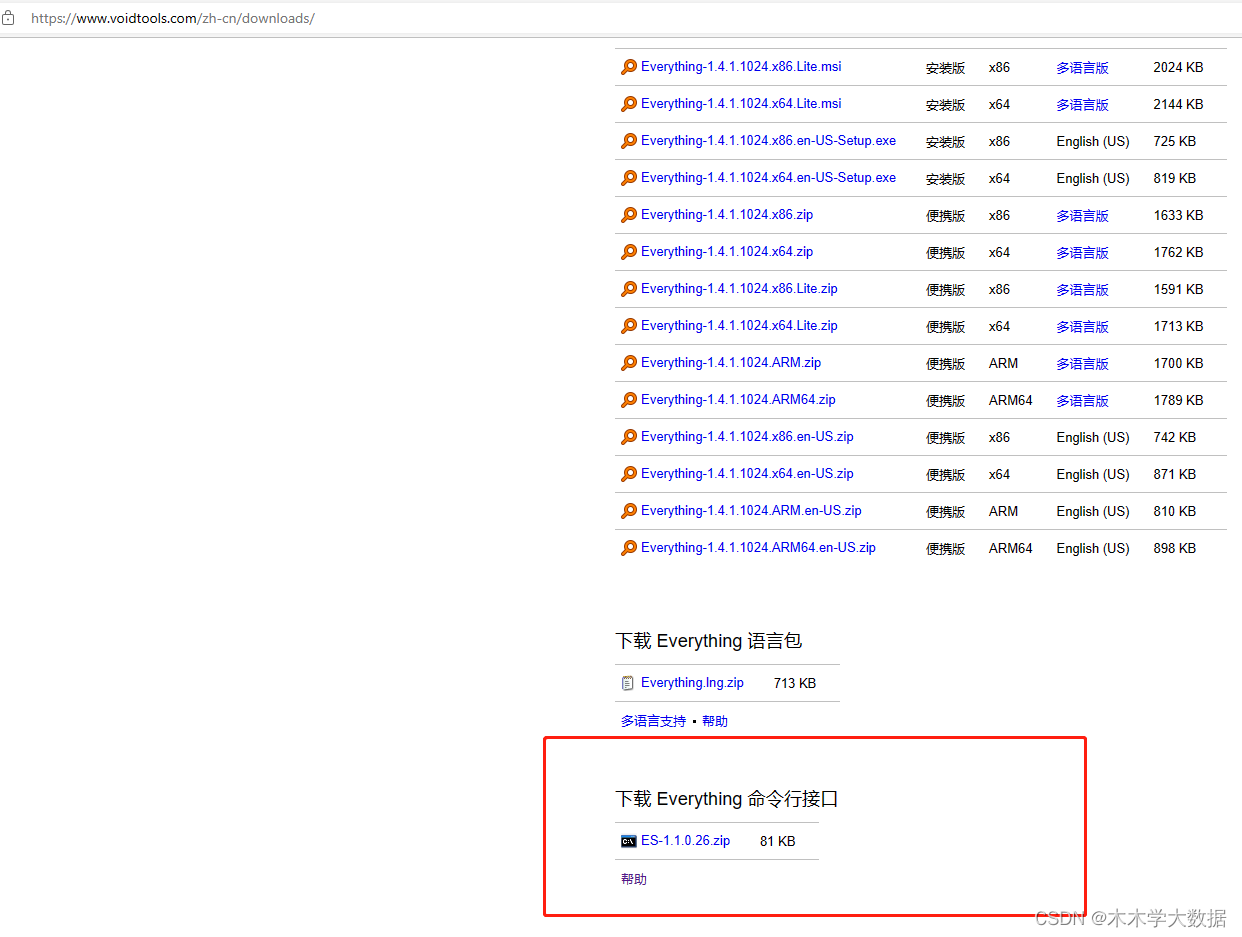Click the padlock icon in the address bar
1242x937 pixels.
[x=8, y=18]
